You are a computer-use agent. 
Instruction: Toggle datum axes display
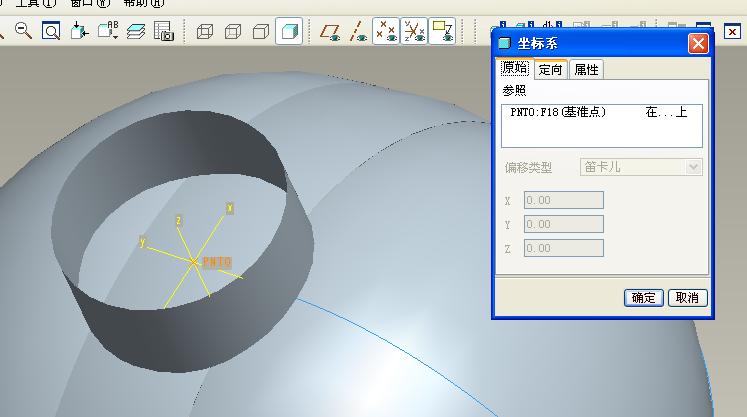pos(358,31)
